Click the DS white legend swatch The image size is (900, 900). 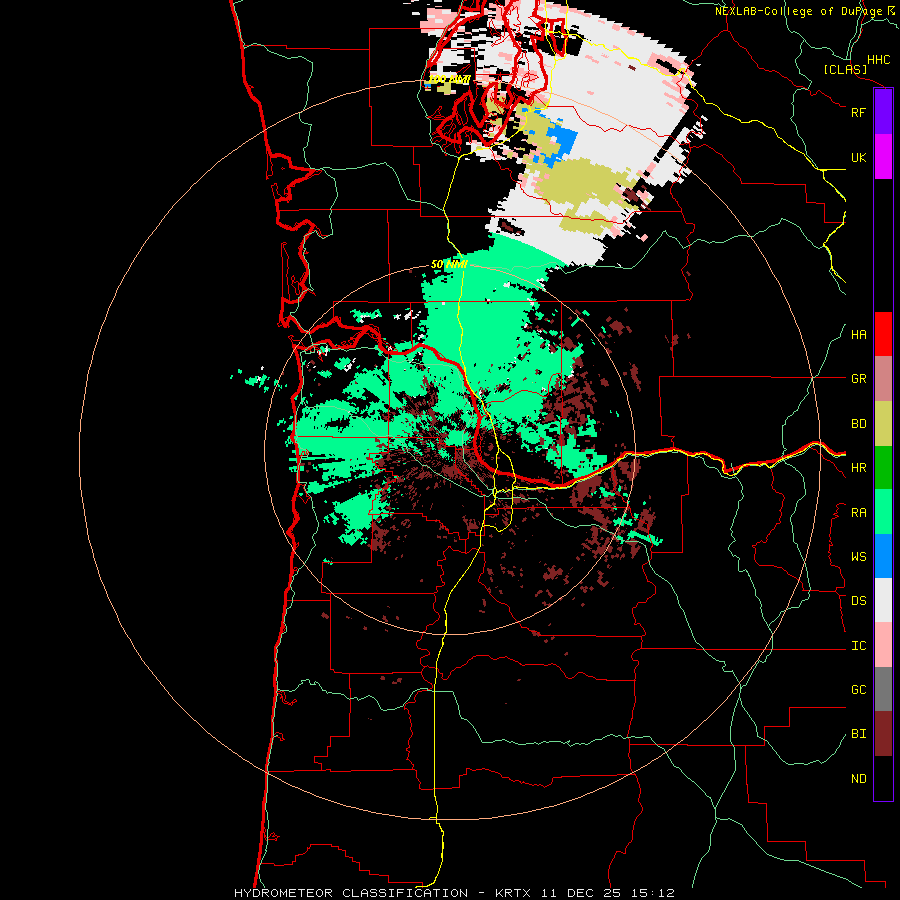click(883, 600)
